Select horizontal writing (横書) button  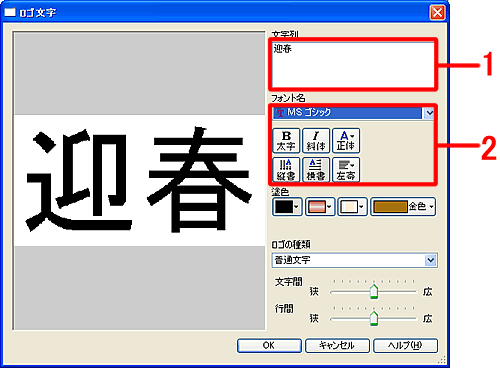point(316,170)
